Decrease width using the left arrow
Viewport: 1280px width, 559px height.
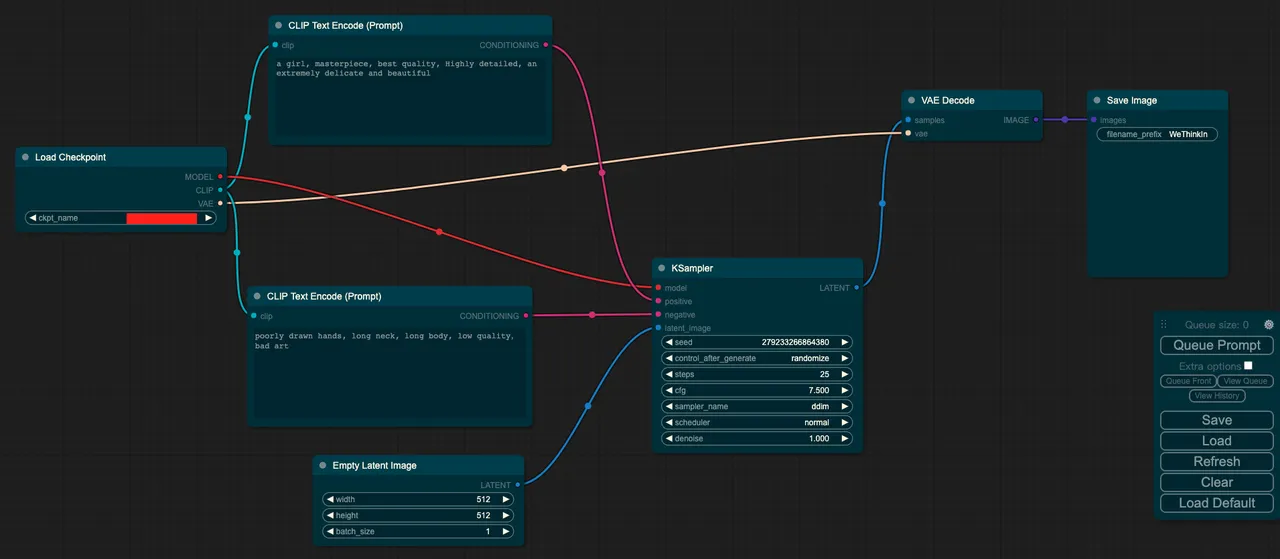point(330,500)
